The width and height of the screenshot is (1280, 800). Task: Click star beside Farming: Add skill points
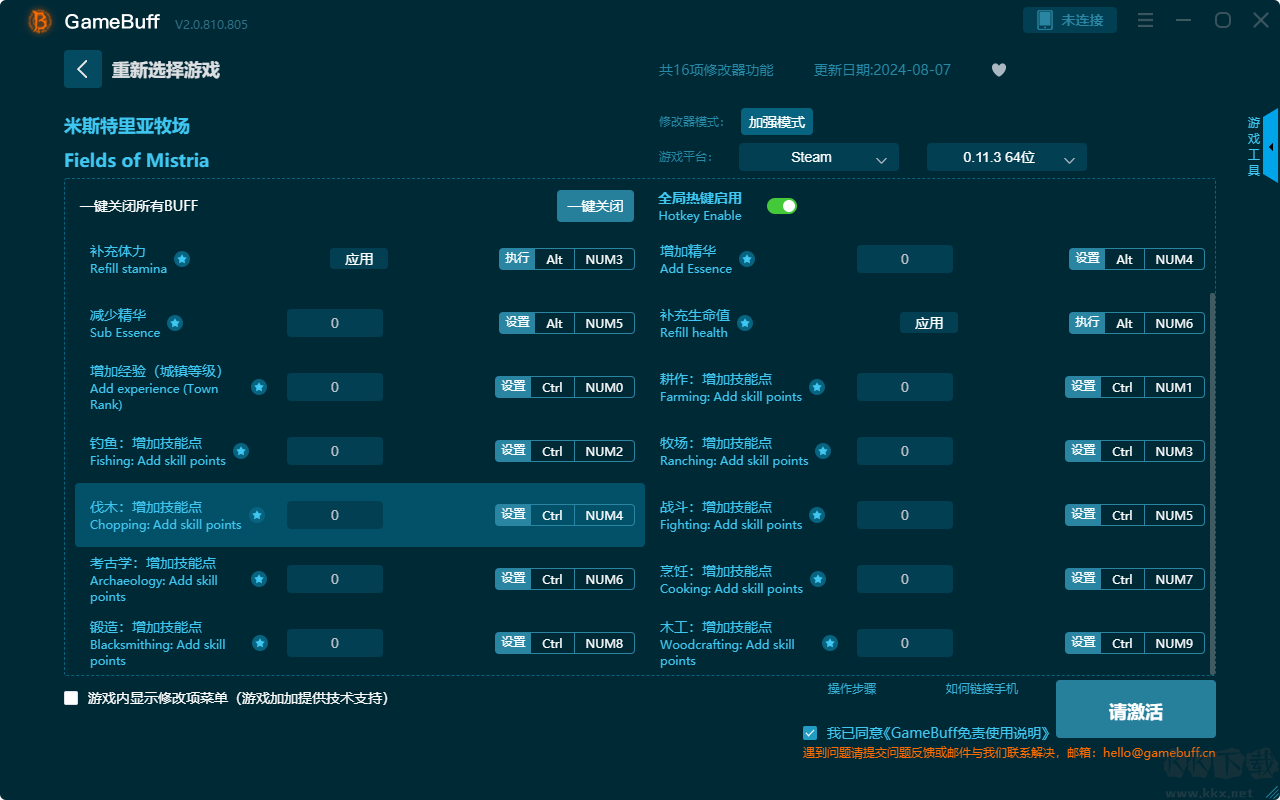[817, 387]
